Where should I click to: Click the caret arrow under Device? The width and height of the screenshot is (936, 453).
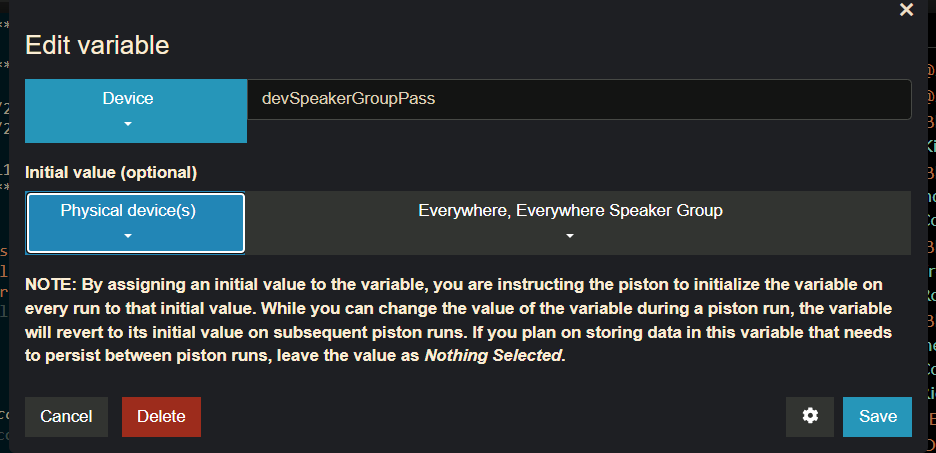pyautogui.click(x=128, y=124)
